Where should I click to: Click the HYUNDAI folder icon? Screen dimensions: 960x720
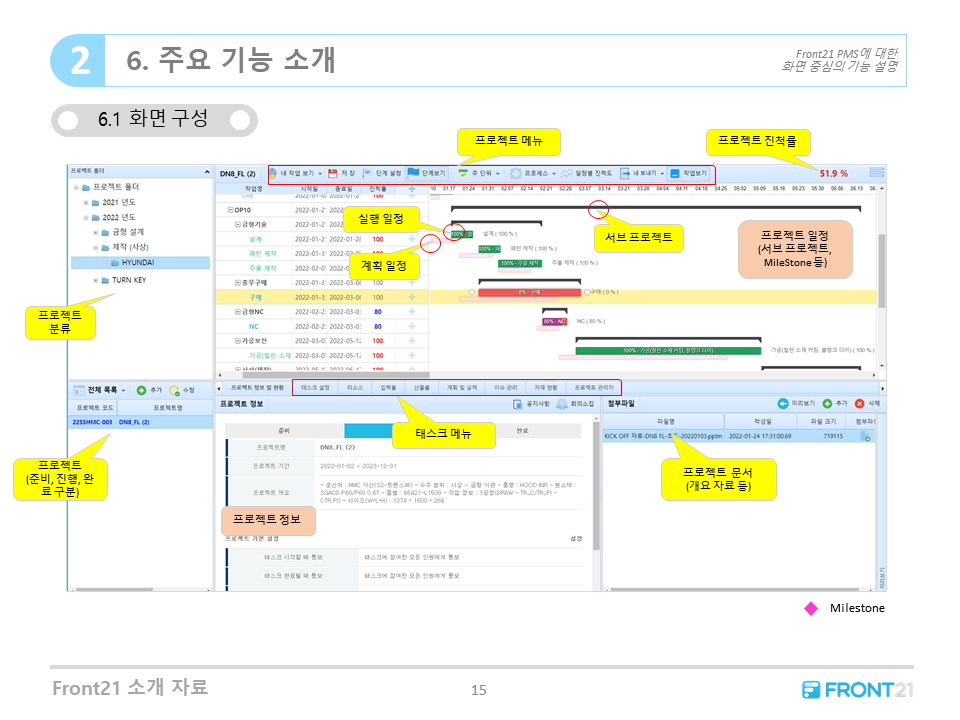tap(114, 263)
